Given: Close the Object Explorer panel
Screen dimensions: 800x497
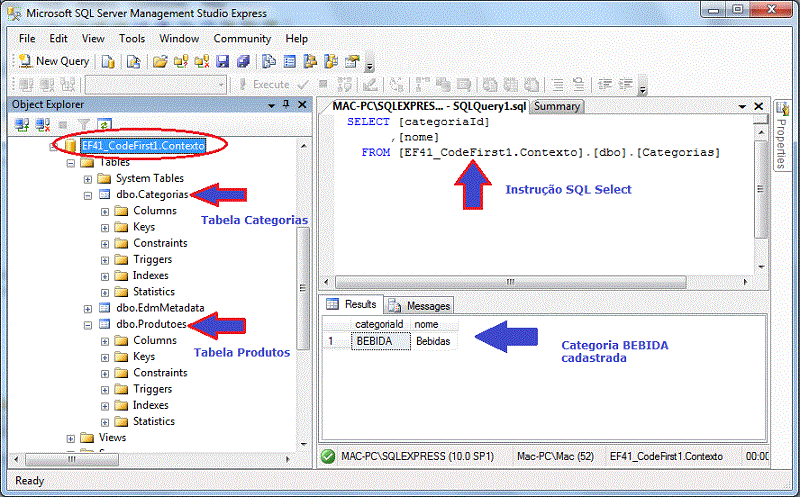Looking at the screenshot, I should pyautogui.click(x=302, y=105).
